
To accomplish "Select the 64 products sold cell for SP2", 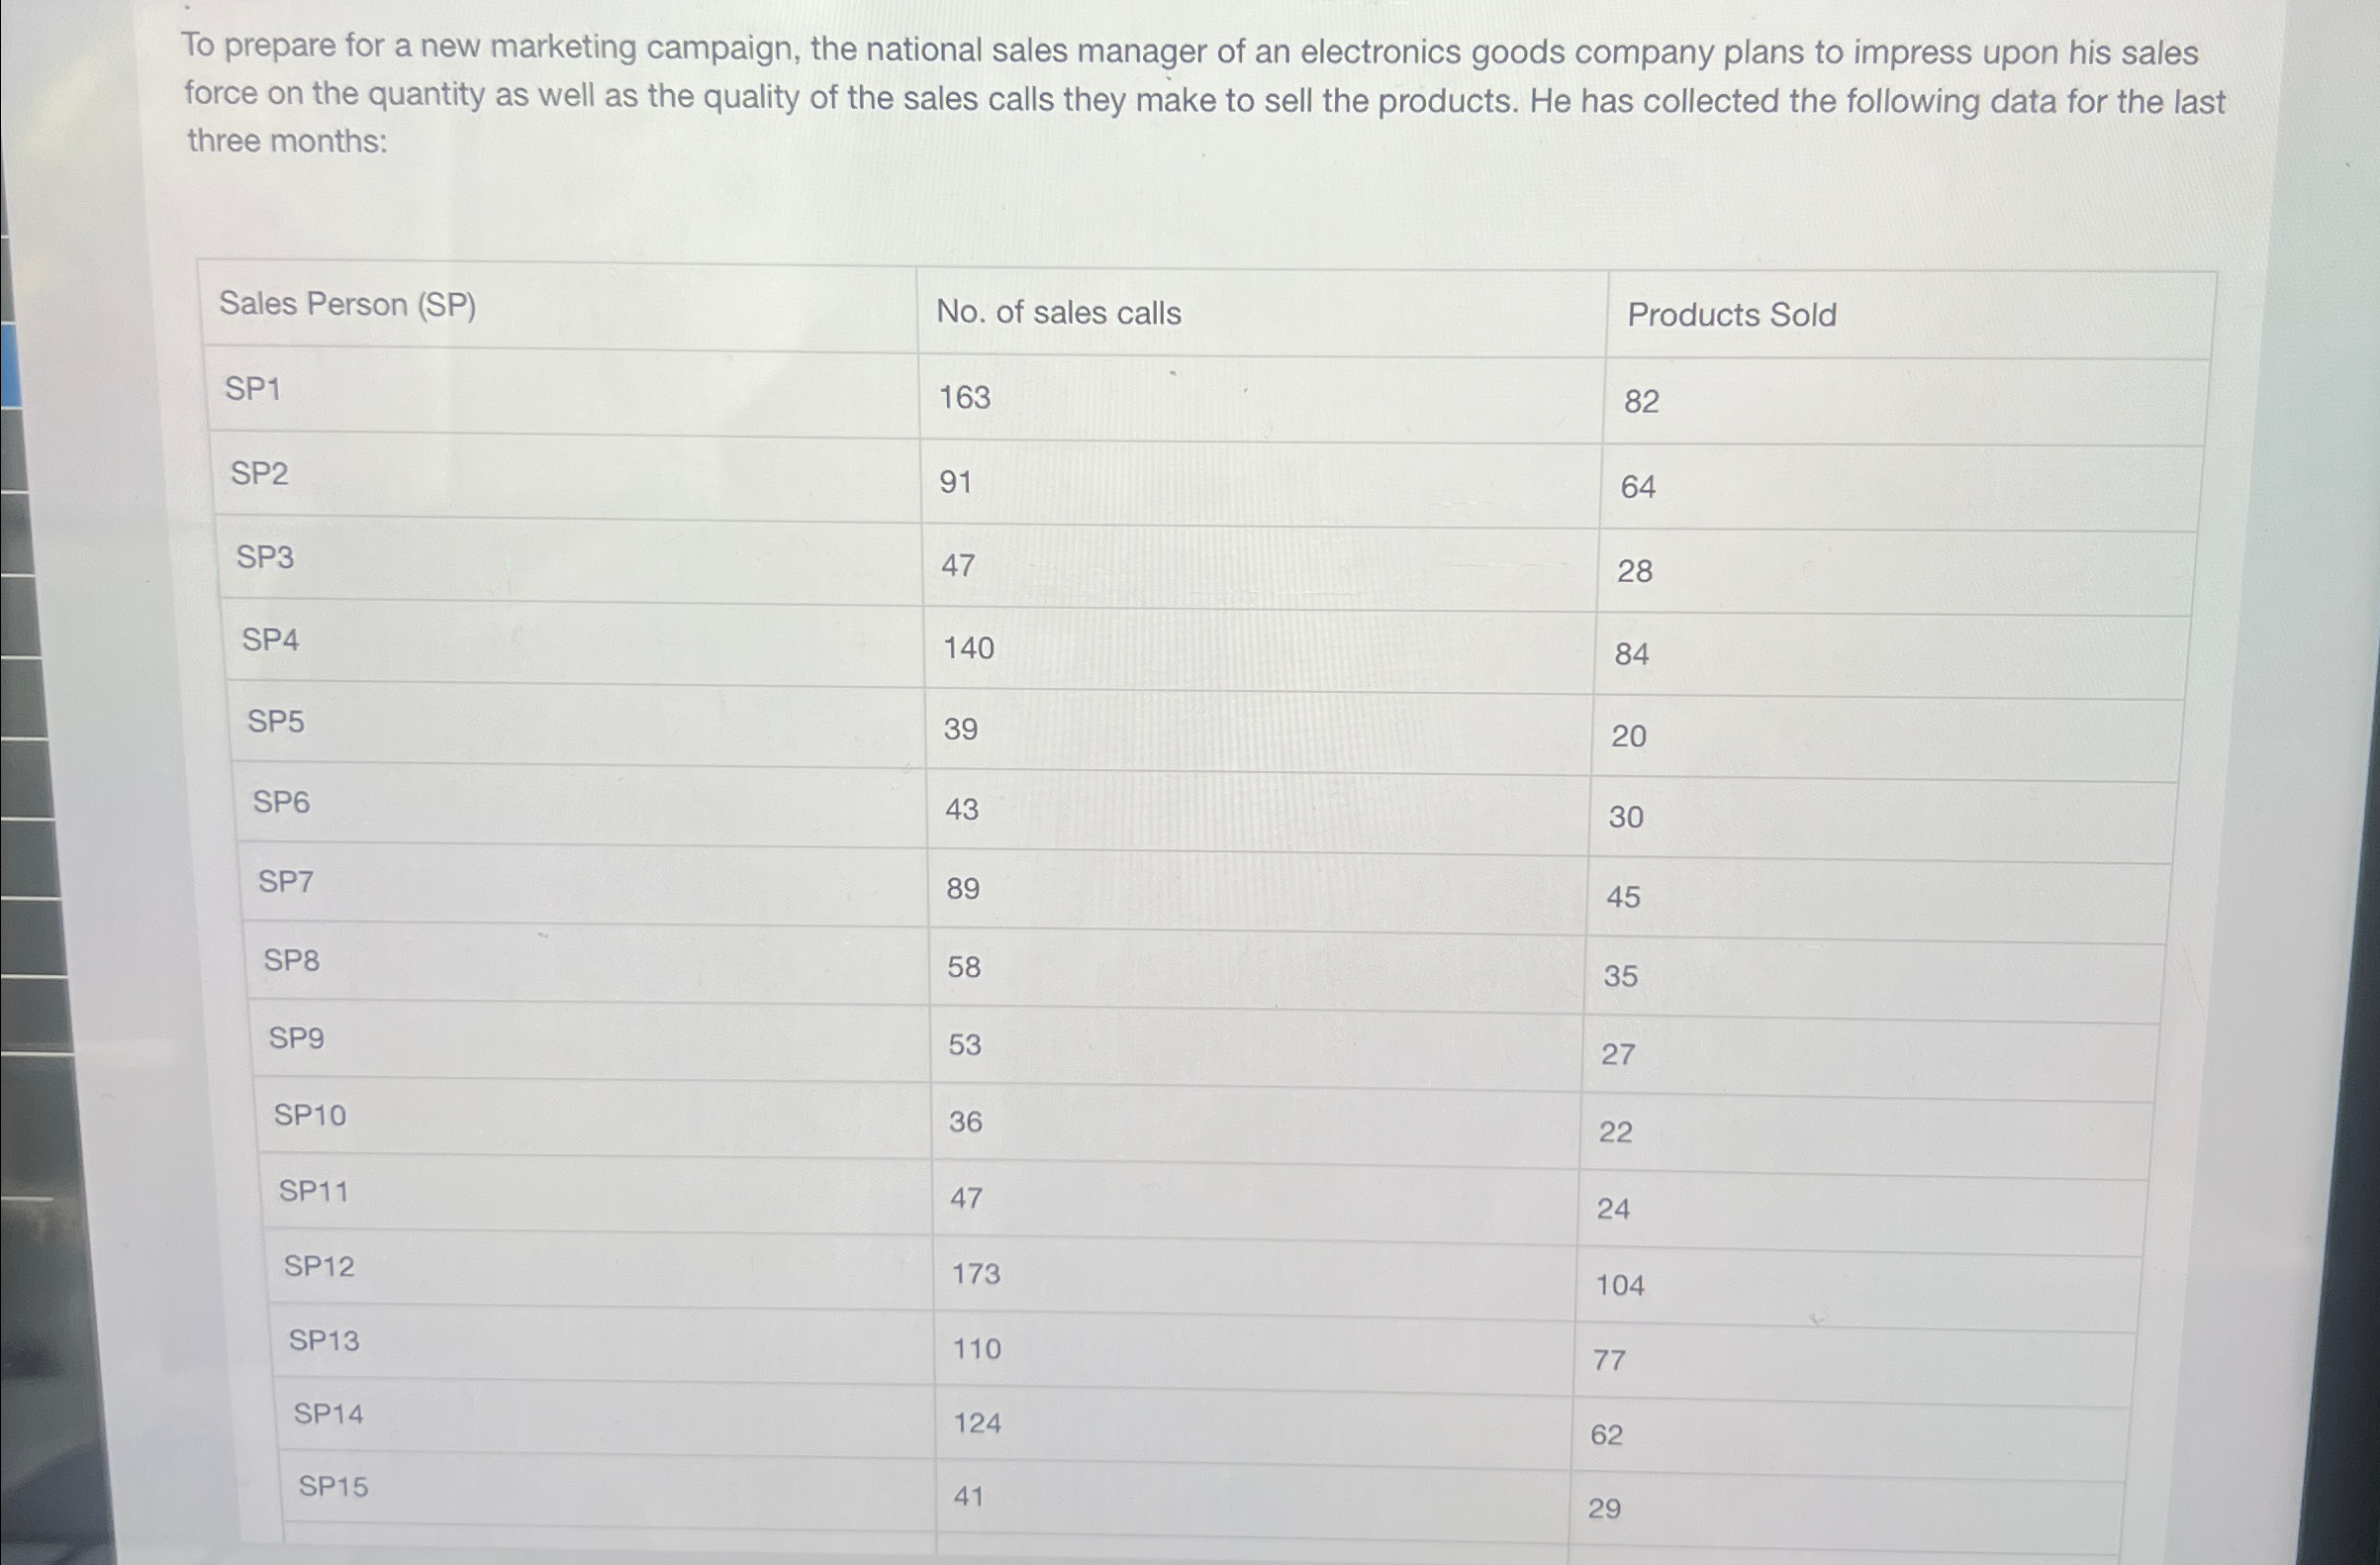I will [x=1637, y=487].
